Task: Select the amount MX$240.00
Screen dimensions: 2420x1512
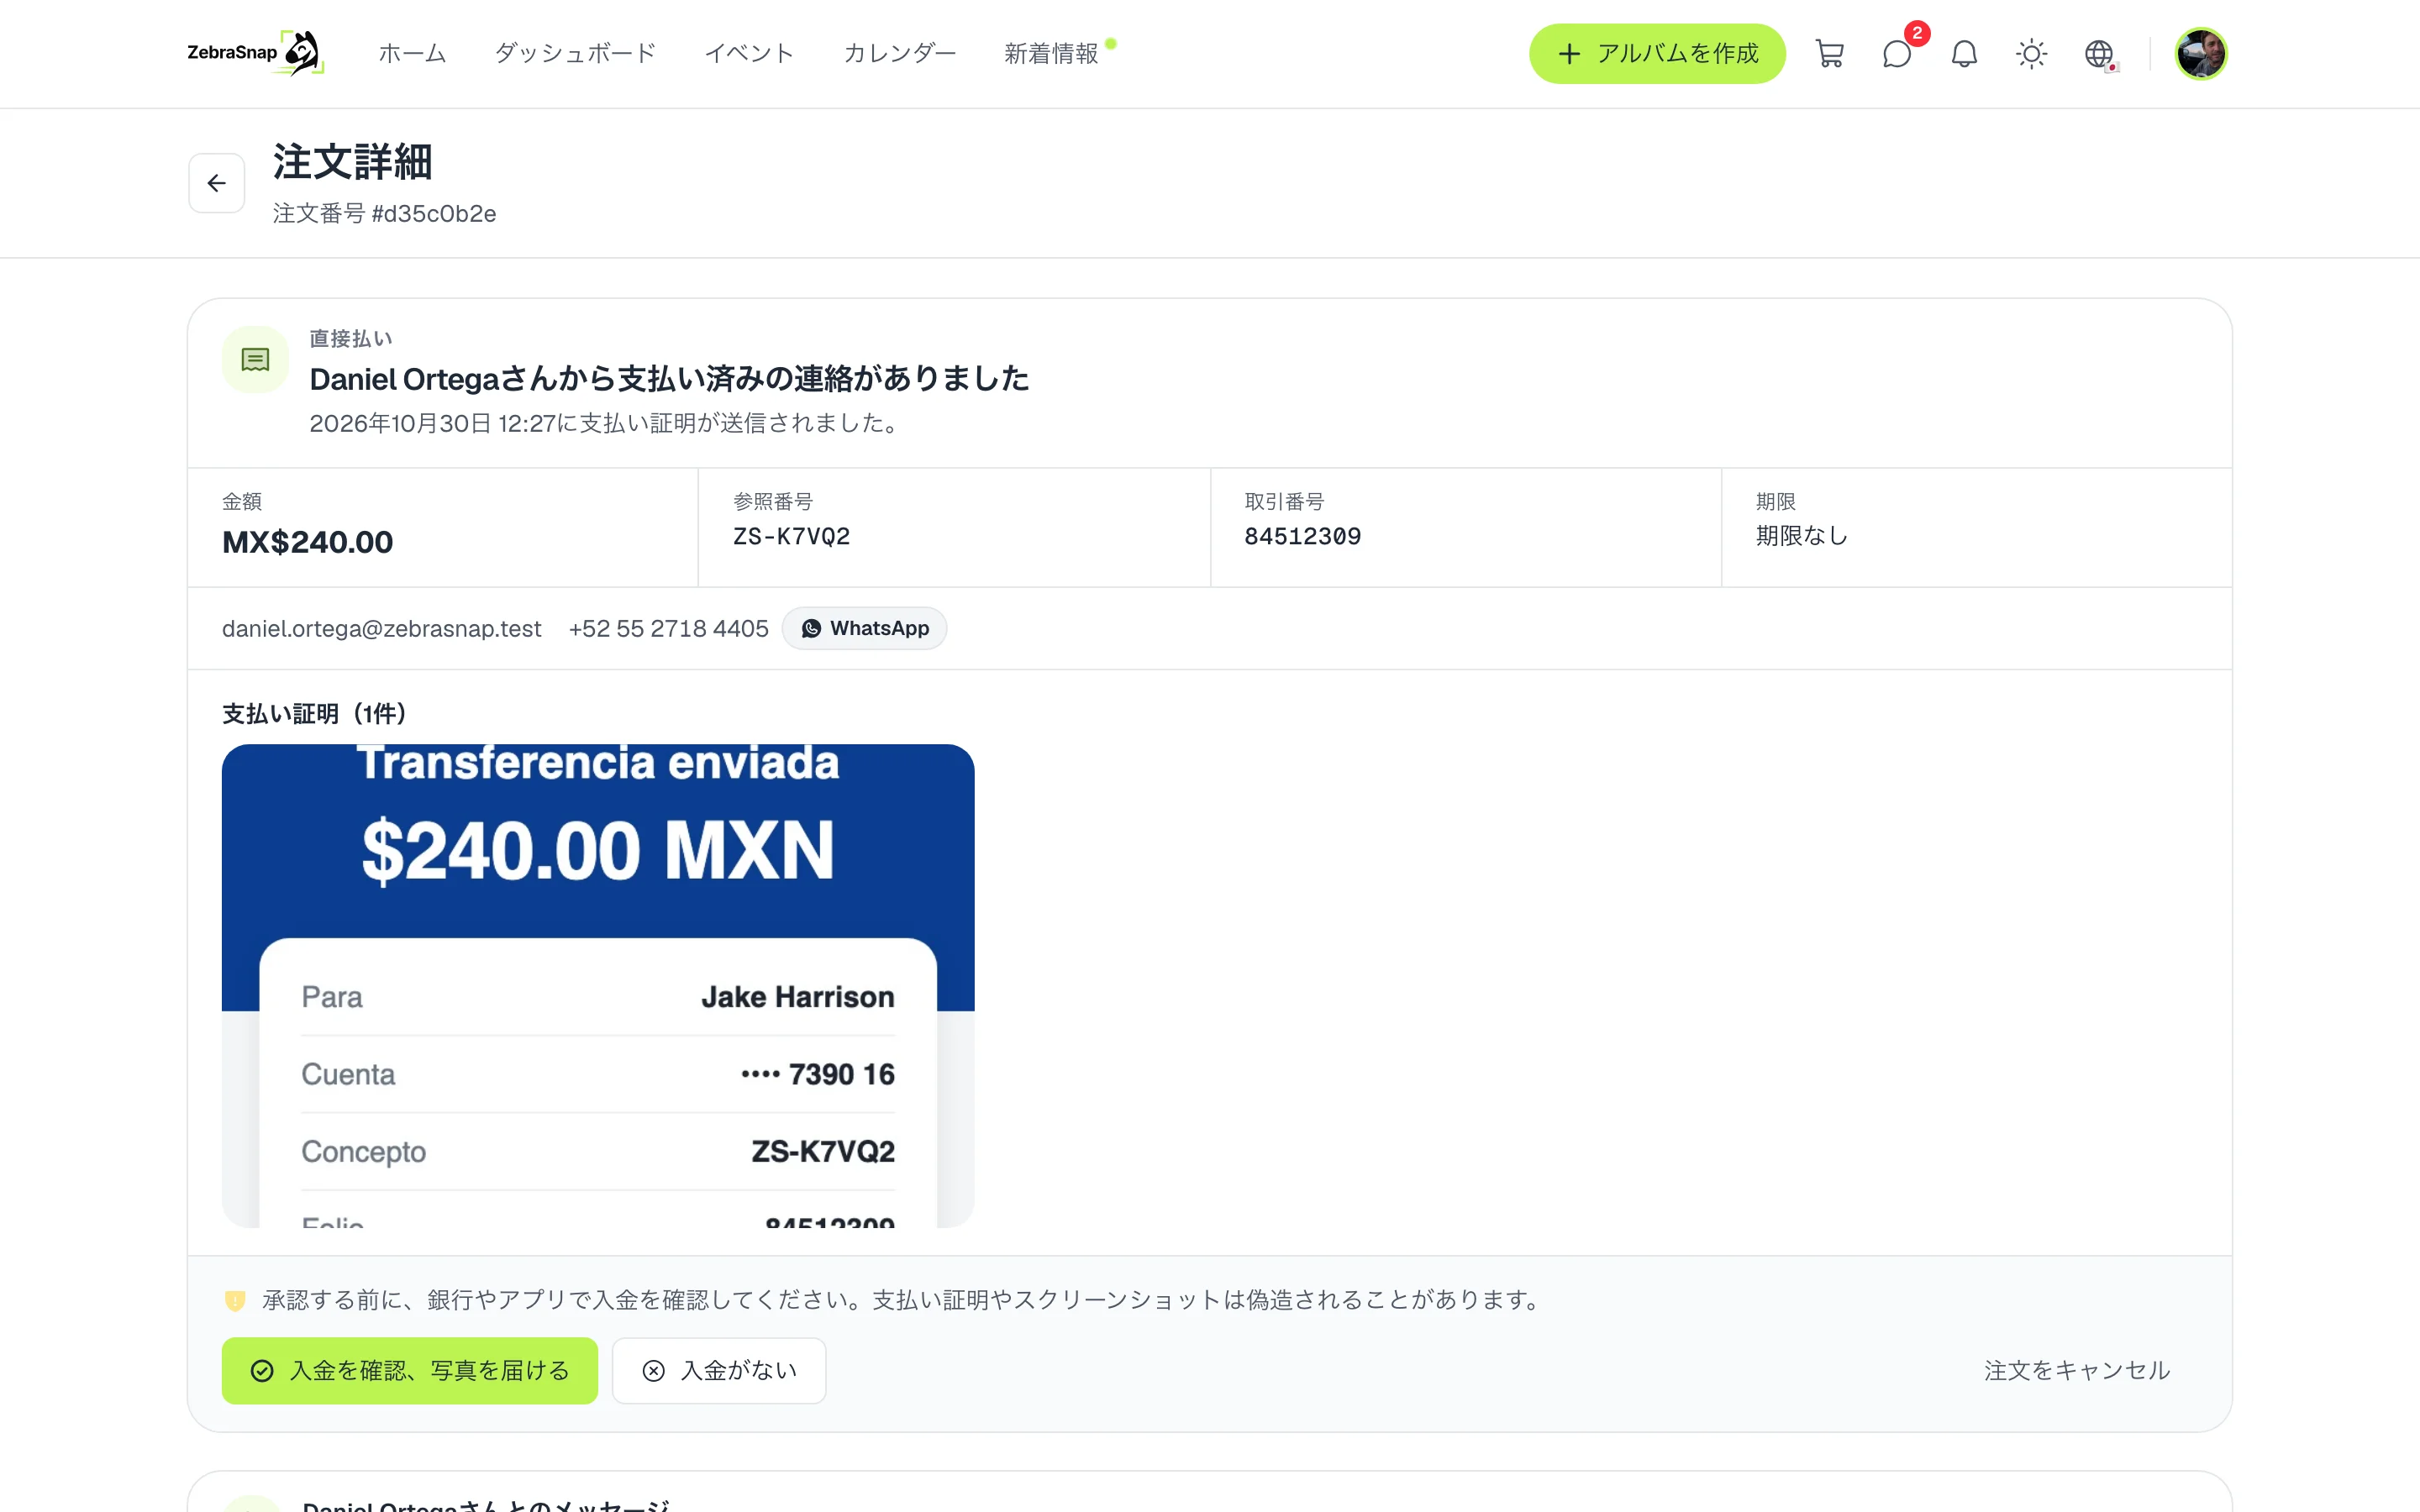Action: (307, 542)
